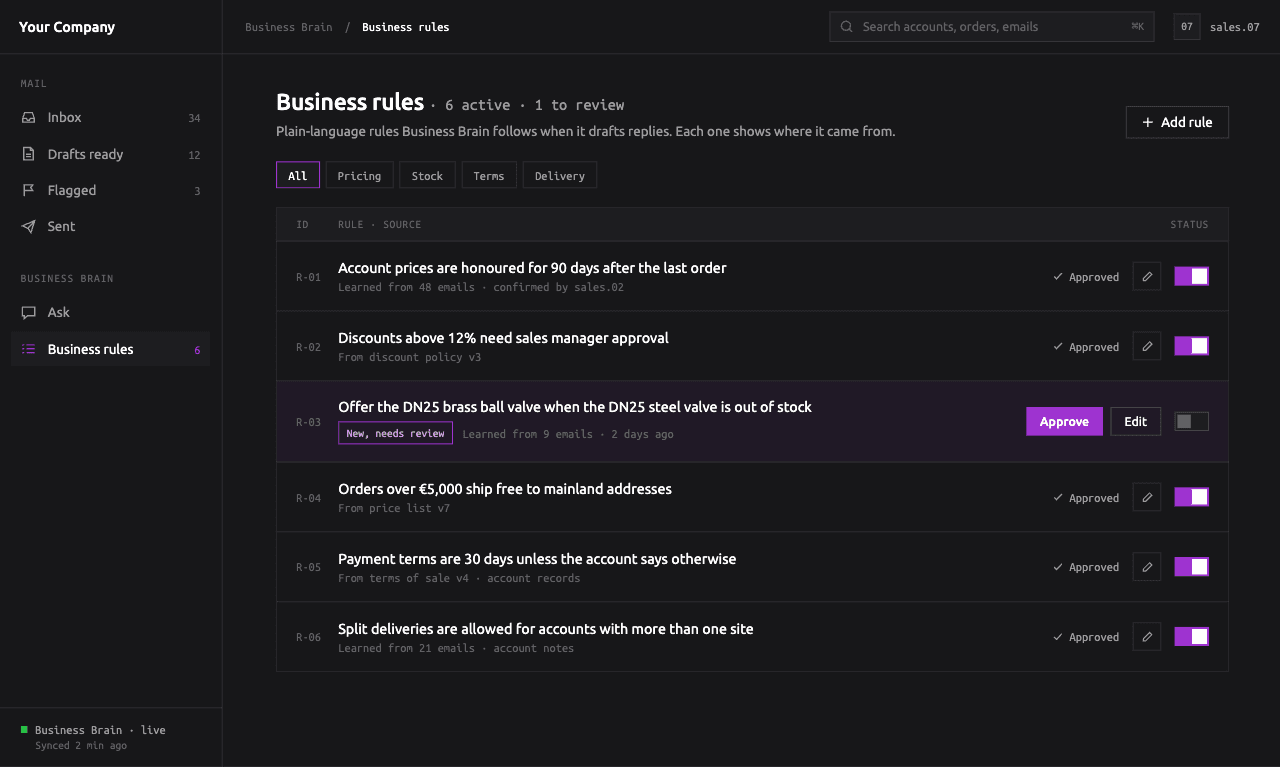Go to Business Brain breadcrumb link
Screen dimensions: 1280x767
pyautogui.click(x=289, y=27)
